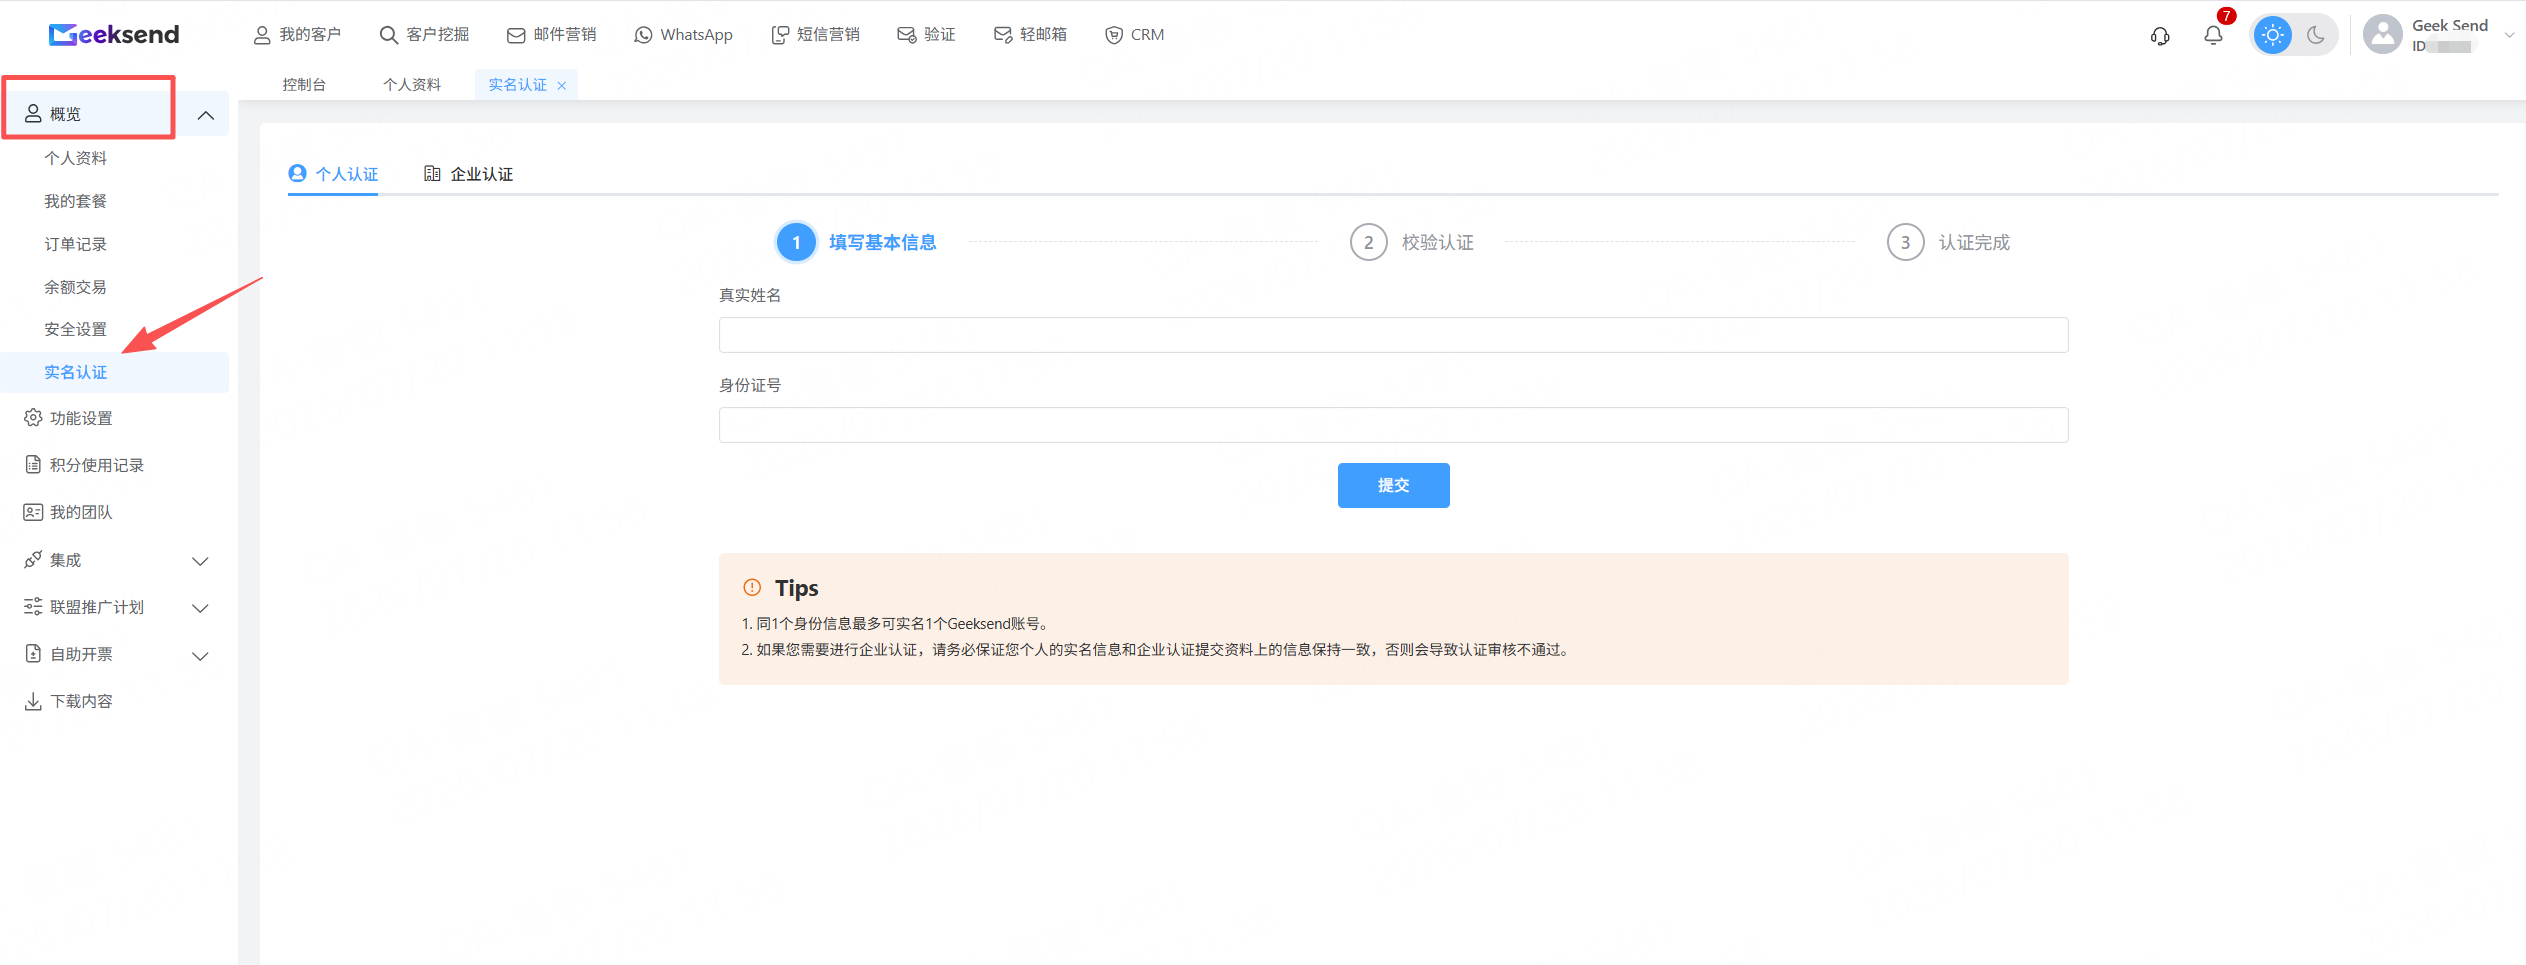
Task: Open 功能设置 in the sidebar
Action: [81, 418]
